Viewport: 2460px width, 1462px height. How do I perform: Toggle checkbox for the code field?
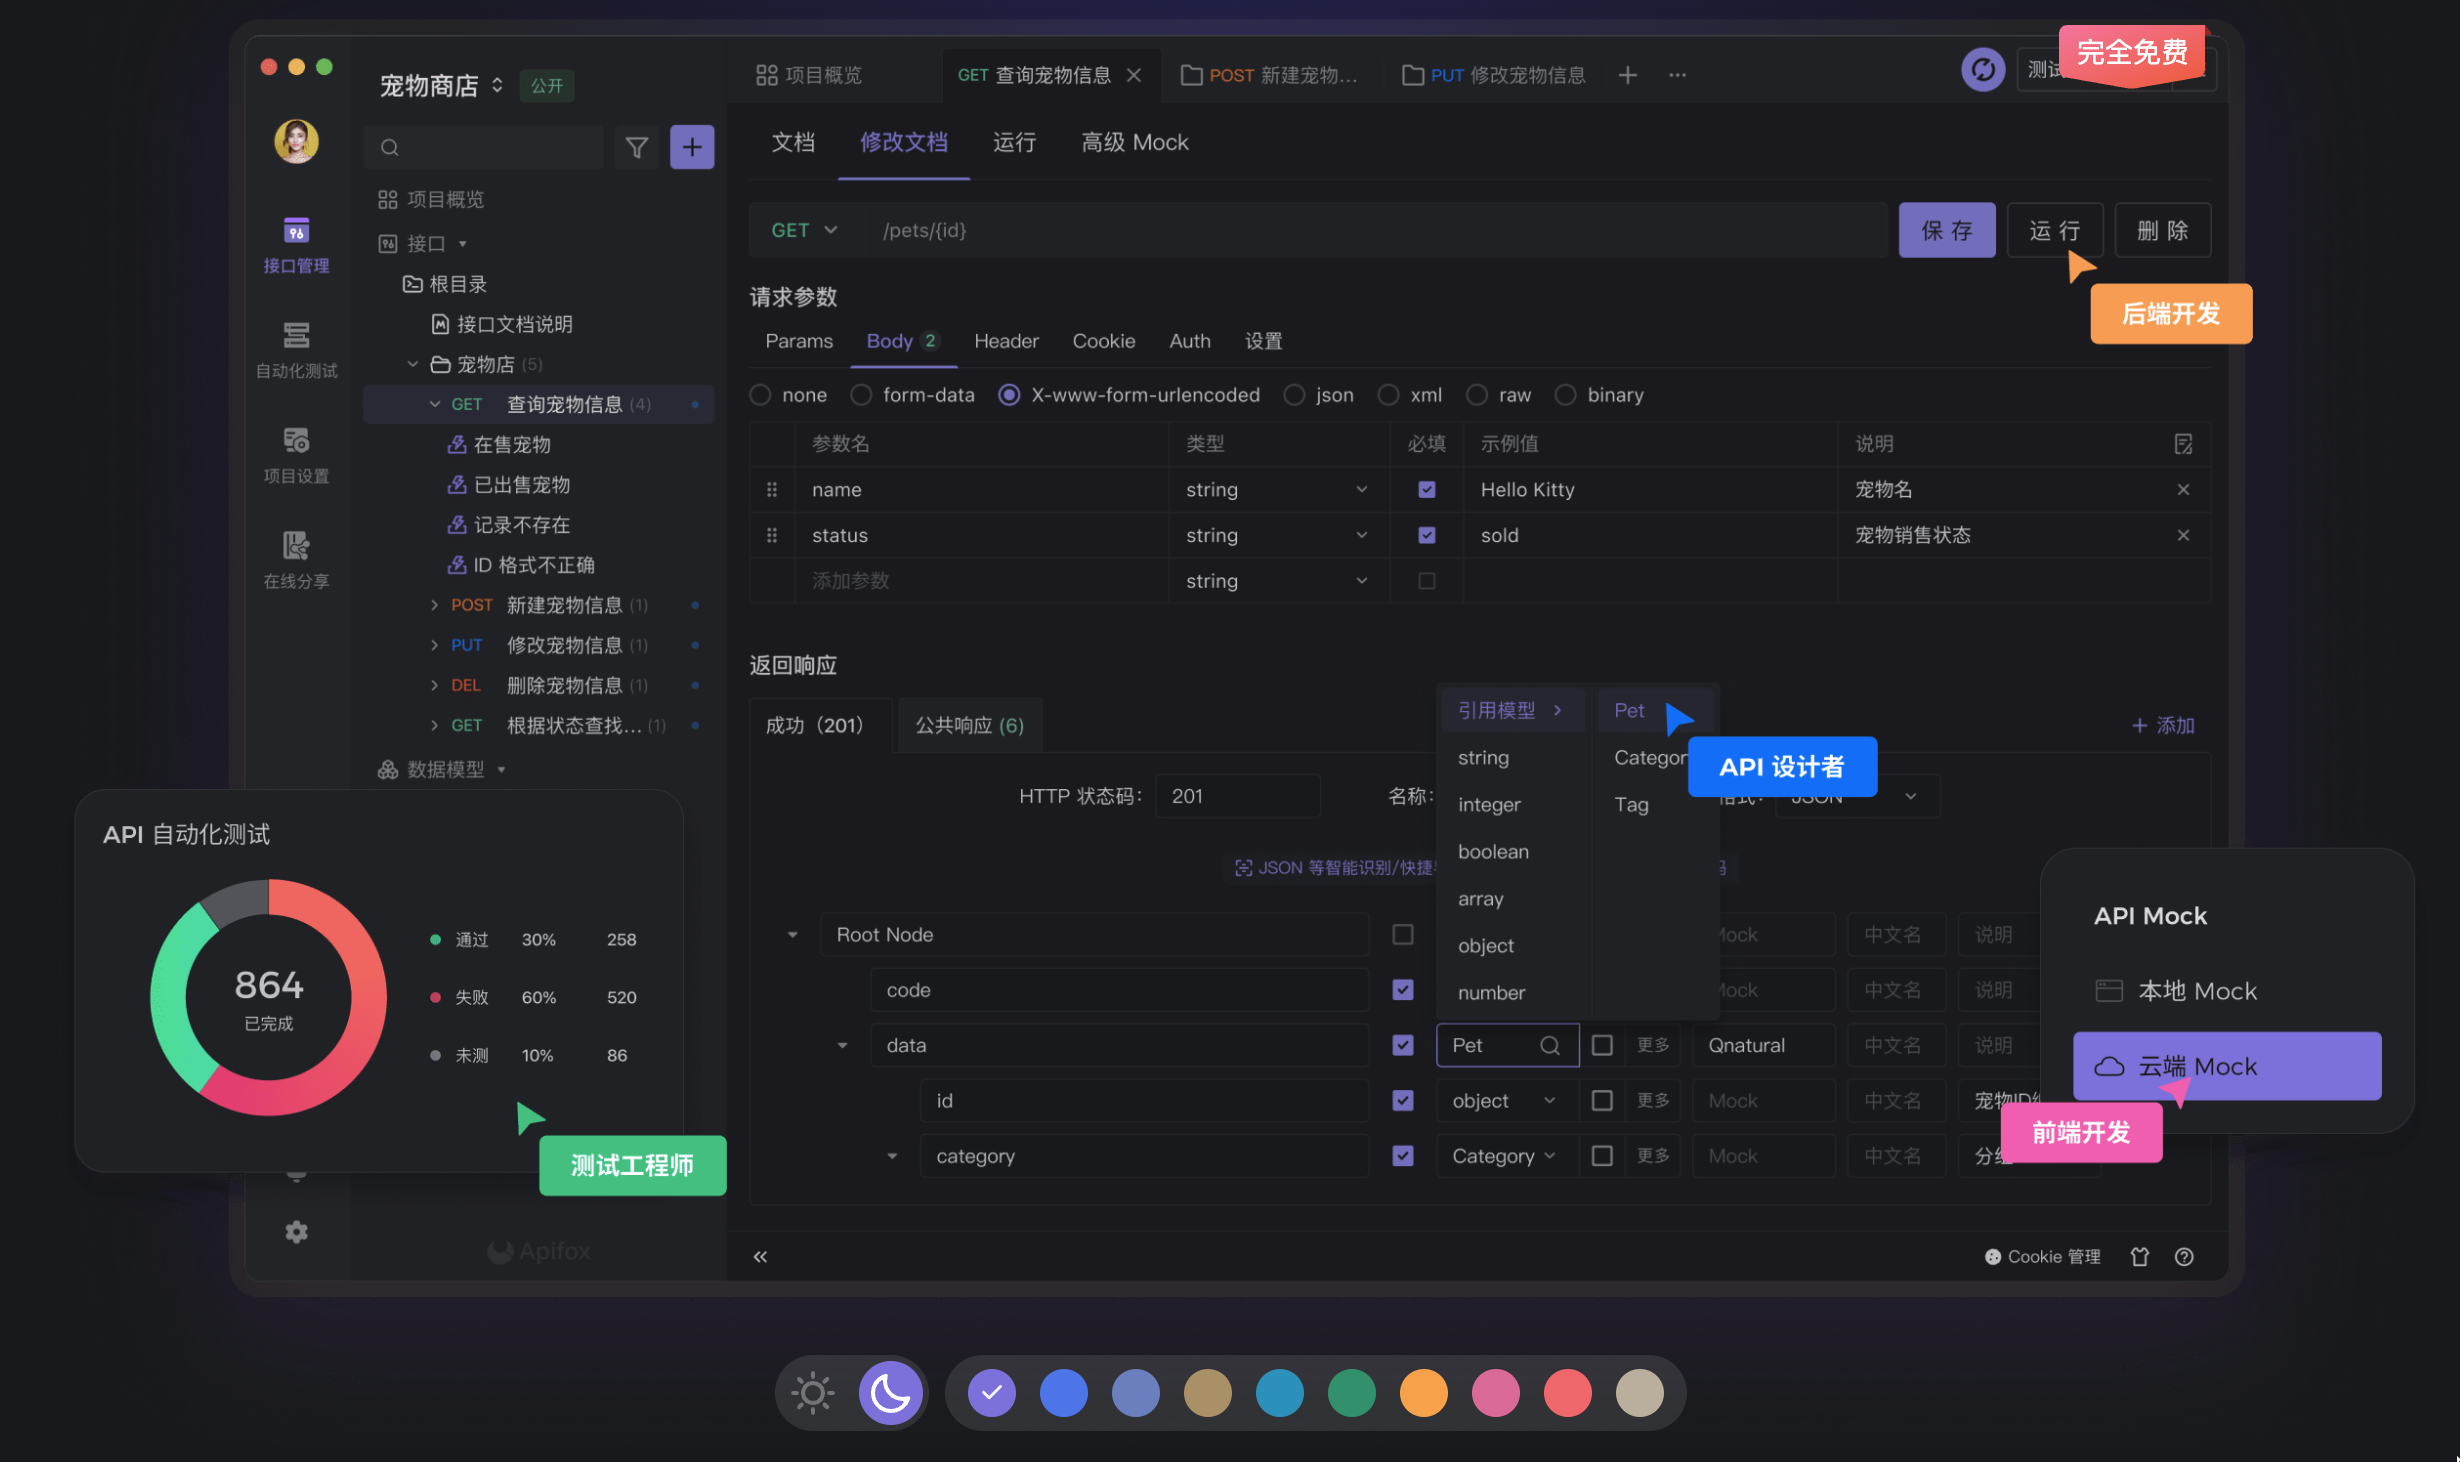click(1403, 989)
